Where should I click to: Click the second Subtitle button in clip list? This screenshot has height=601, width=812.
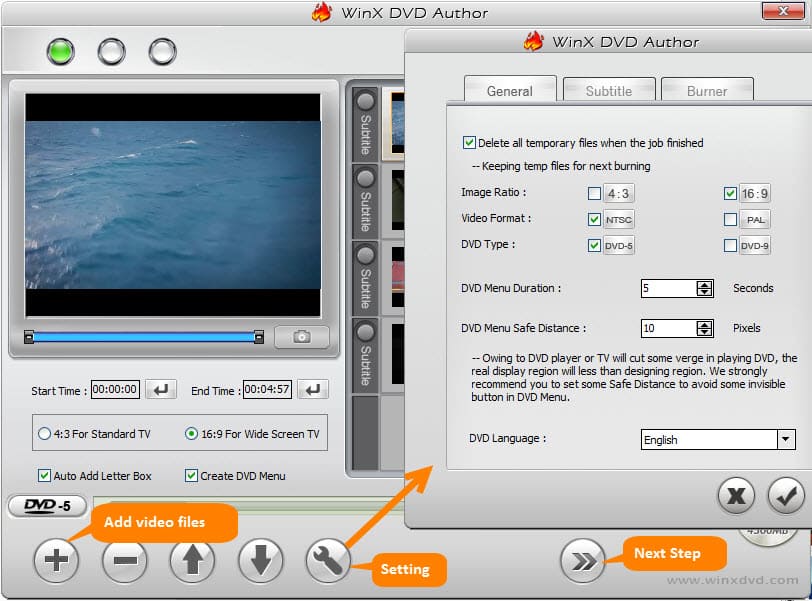[366, 201]
